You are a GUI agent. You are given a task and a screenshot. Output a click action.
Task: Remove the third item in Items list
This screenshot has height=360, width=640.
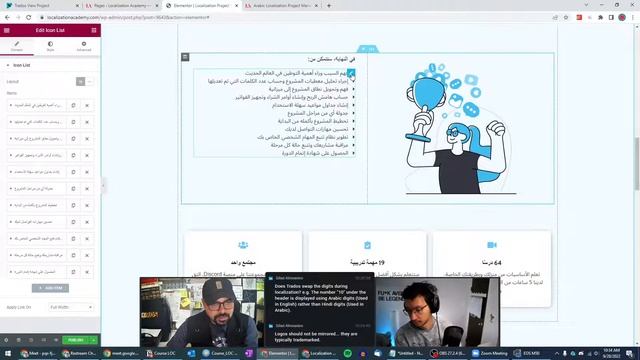pyautogui.click(x=87, y=139)
